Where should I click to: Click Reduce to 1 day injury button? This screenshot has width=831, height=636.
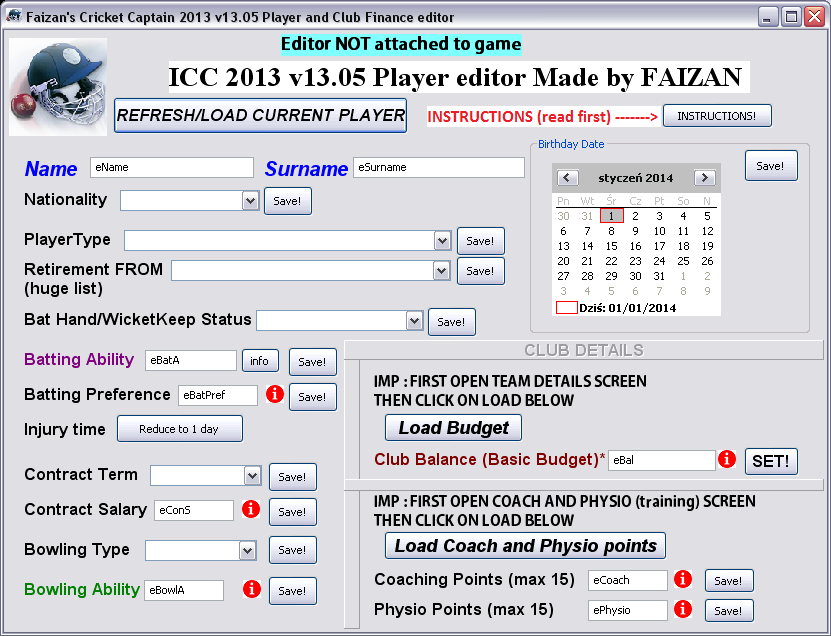[180, 429]
